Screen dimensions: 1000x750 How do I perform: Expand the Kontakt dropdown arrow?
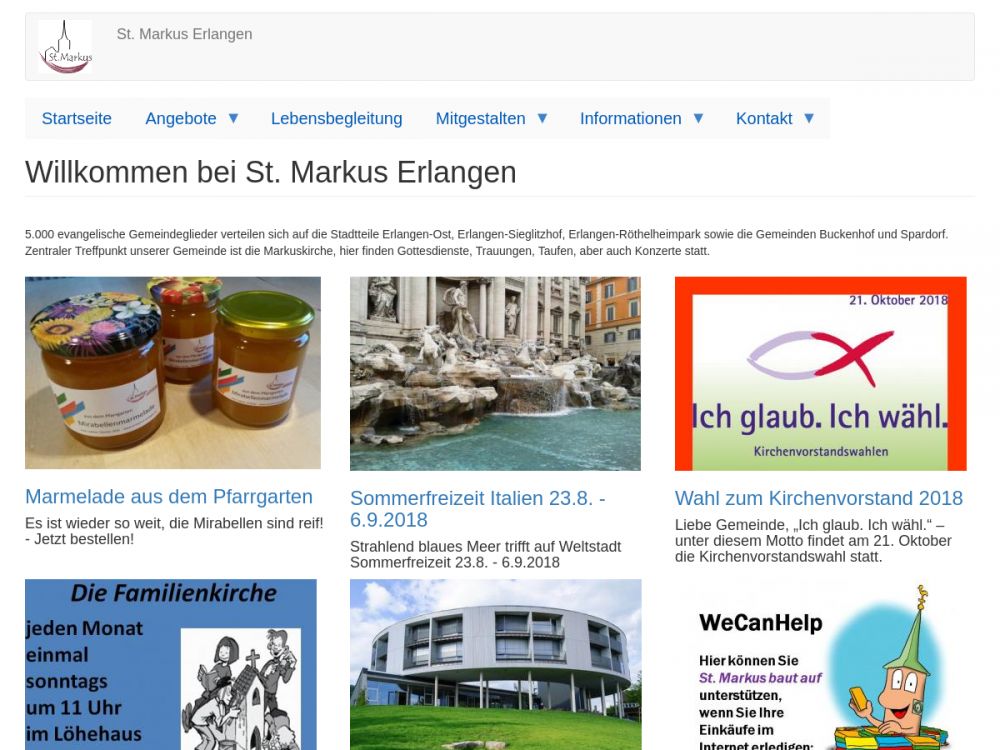click(809, 118)
